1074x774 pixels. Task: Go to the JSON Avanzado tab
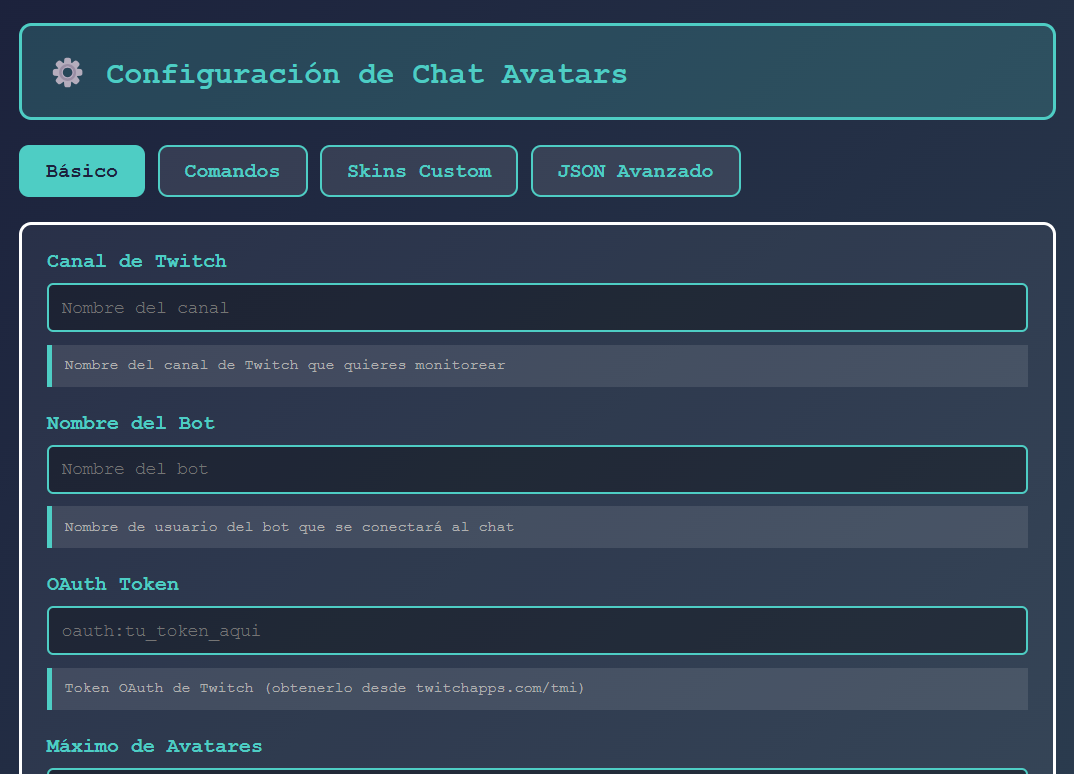click(636, 171)
